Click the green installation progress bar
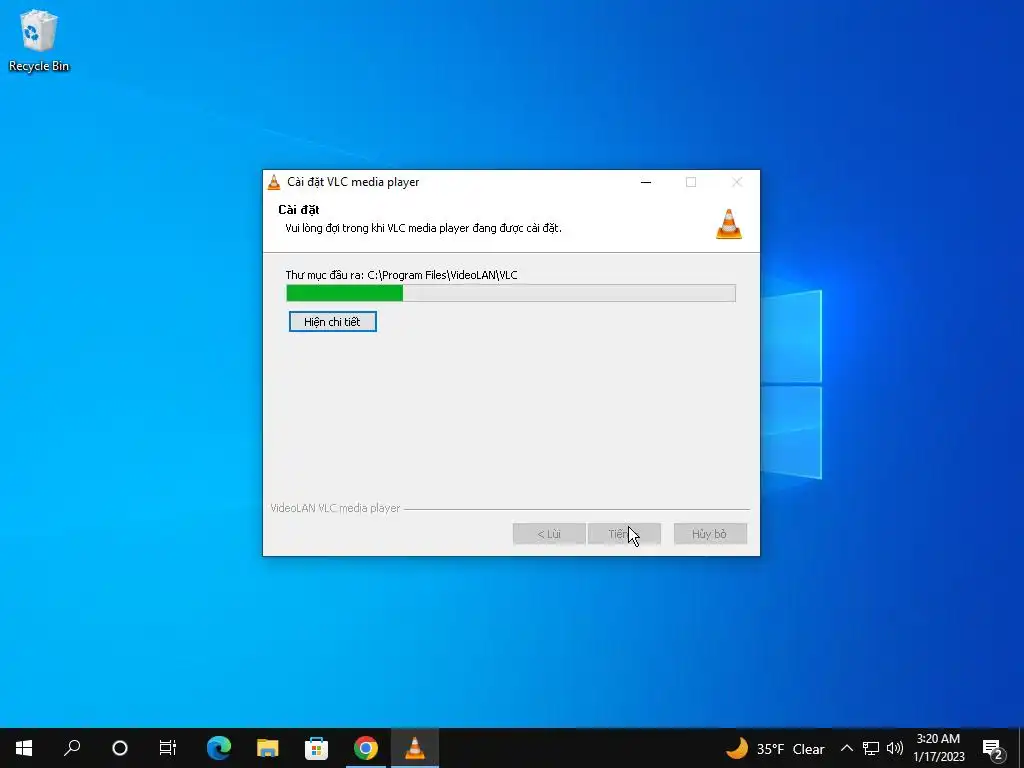Image resolution: width=1024 pixels, height=768 pixels. click(x=511, y=293)
